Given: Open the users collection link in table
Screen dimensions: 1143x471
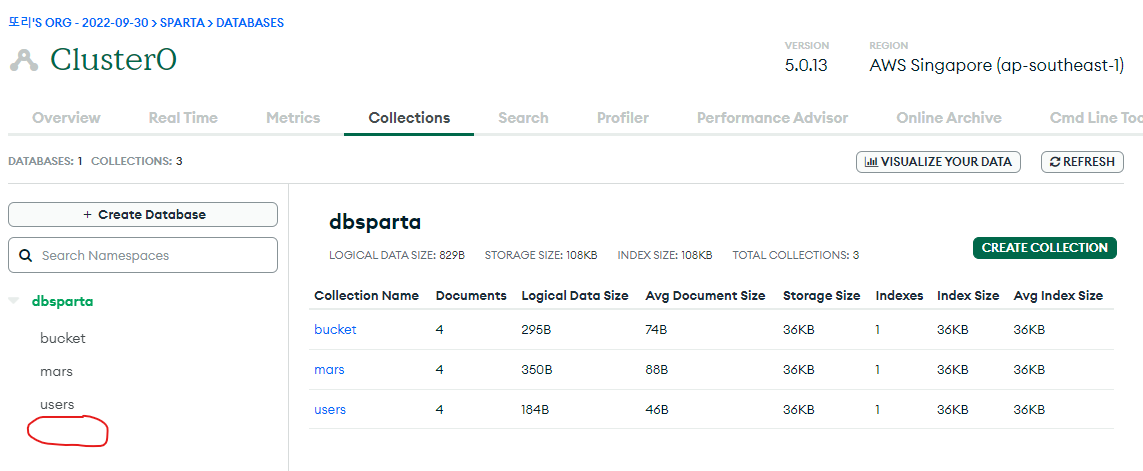Looking at the screenshot, I should coord(330,410).
